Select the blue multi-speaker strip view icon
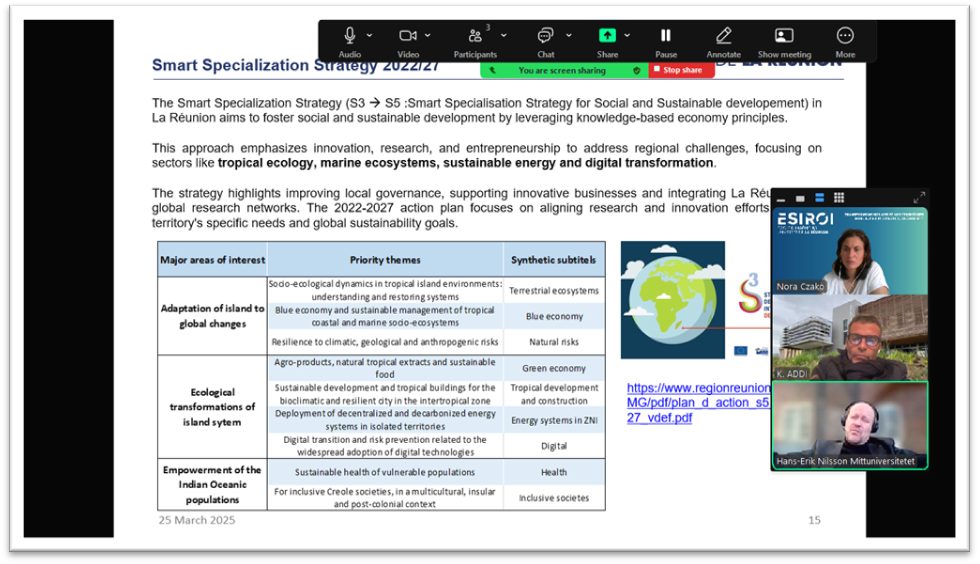 (819, 198)
